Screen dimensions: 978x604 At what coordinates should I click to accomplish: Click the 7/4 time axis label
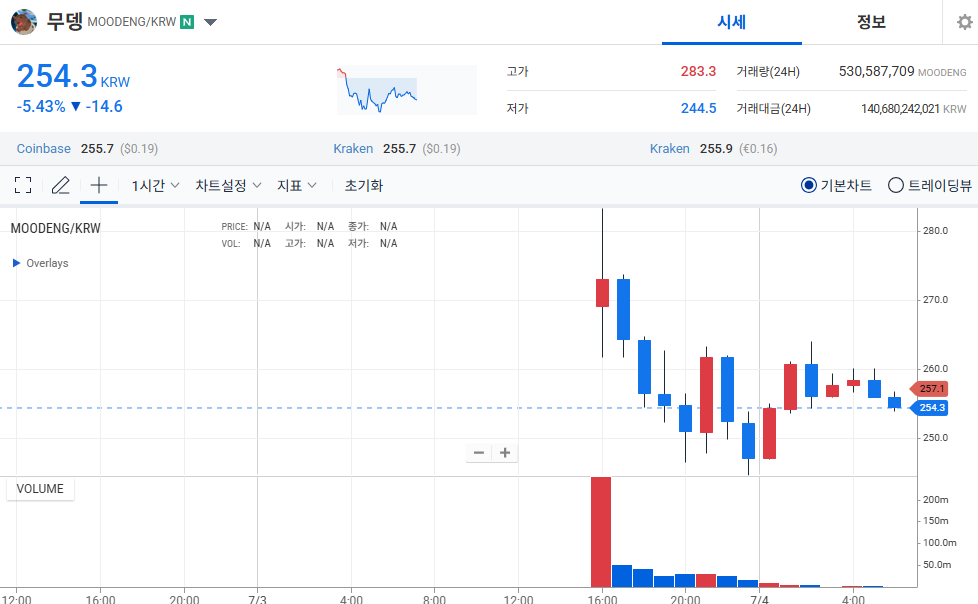pyautogui.click(x=759, y=599)
